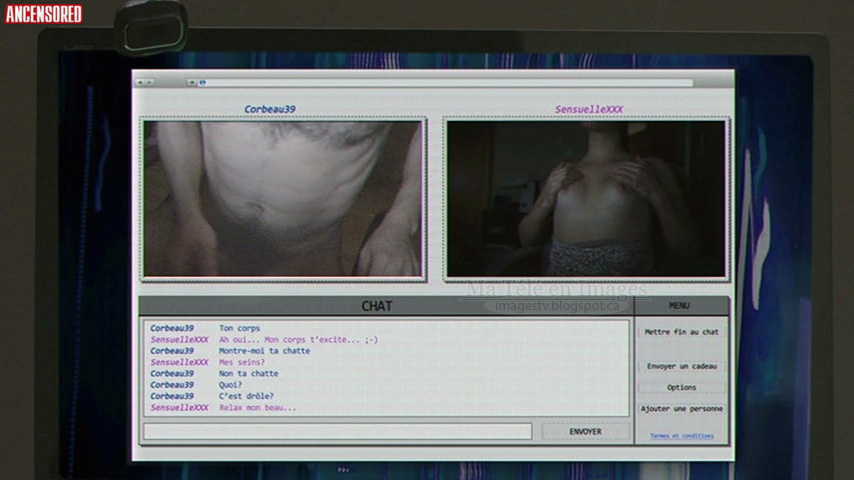Open the Options menu button

point(681,387)
